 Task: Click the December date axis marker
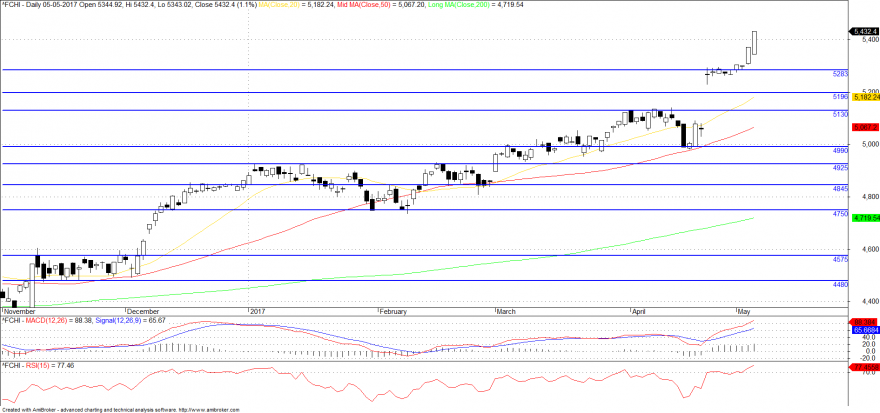pyautogui.click(x=143, y=311)
